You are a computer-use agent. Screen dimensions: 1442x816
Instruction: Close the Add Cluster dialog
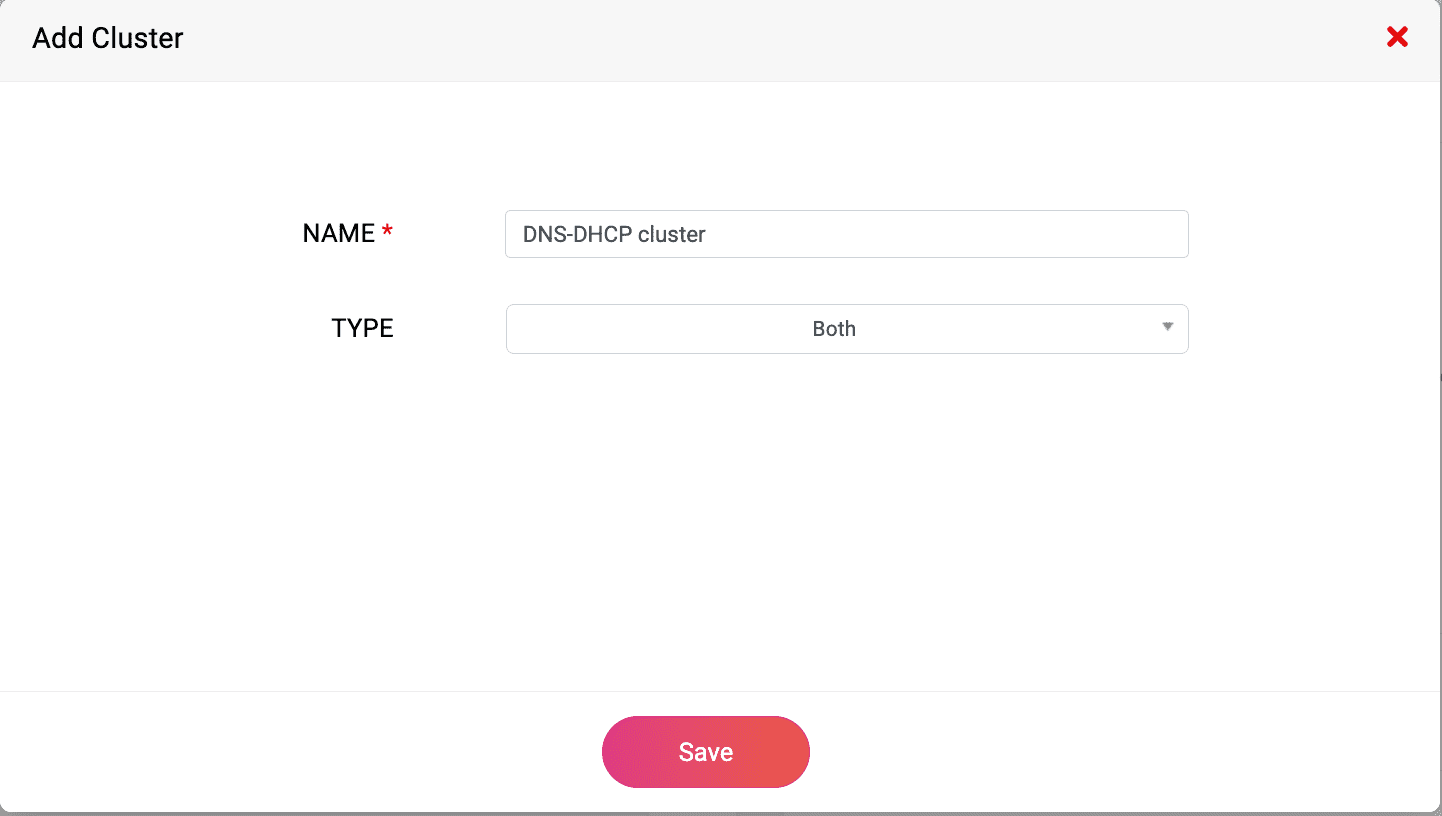[1397, 38]
